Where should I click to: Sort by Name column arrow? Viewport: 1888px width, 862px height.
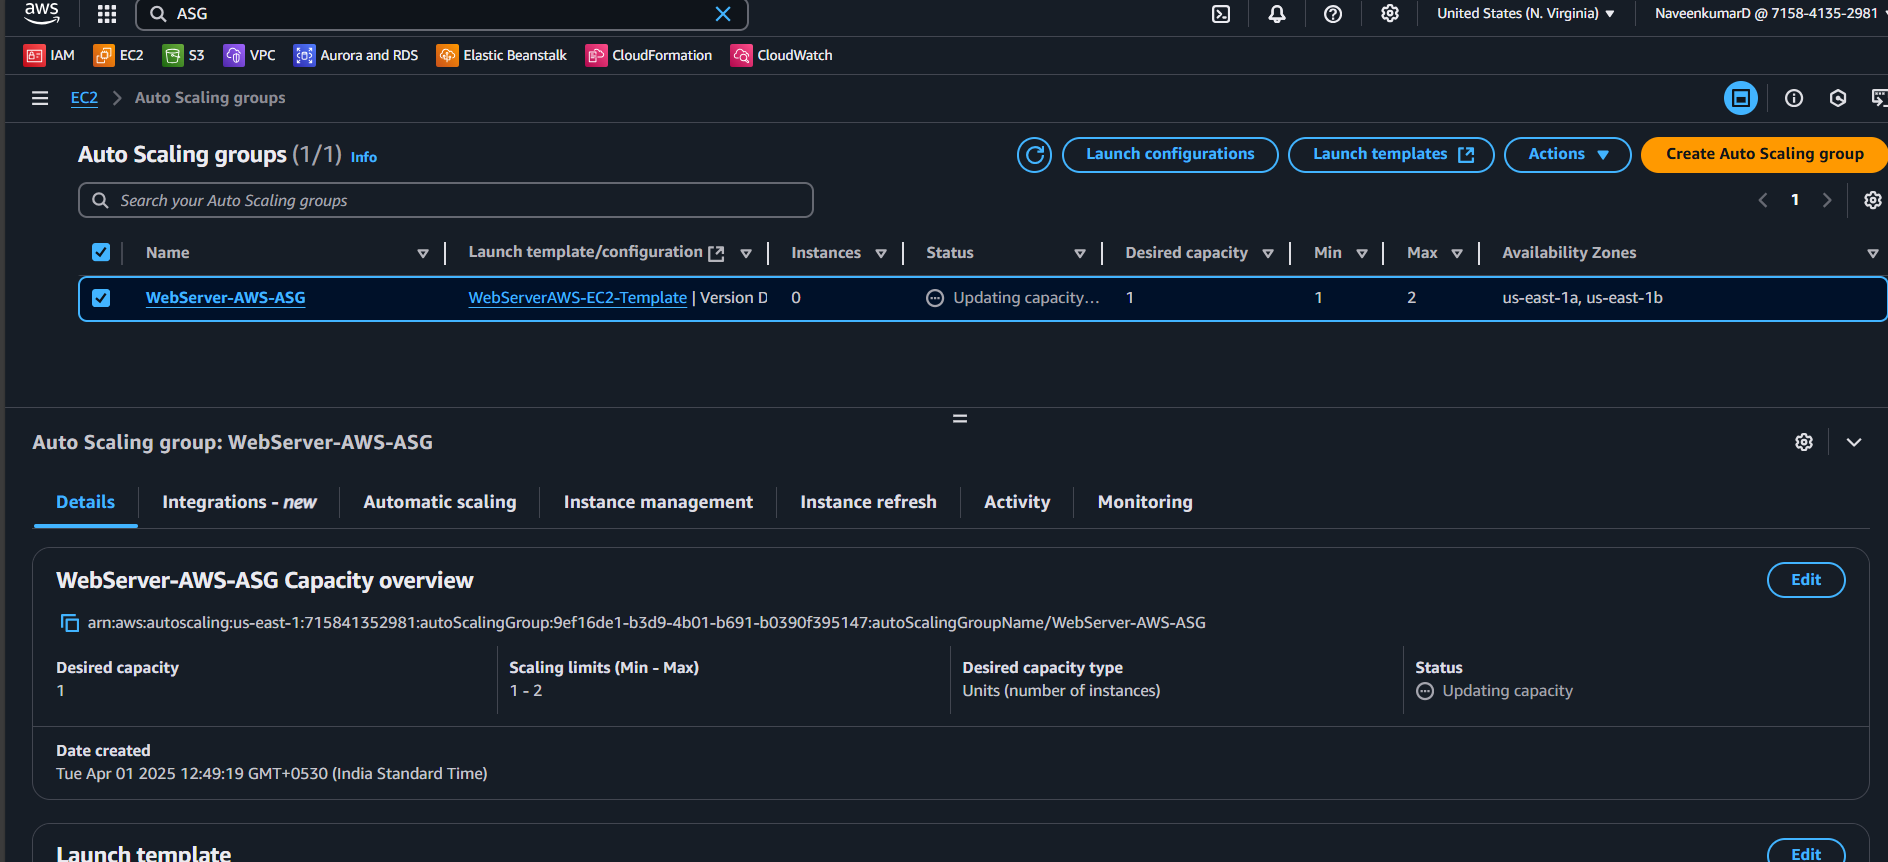(x=423, y=254)
